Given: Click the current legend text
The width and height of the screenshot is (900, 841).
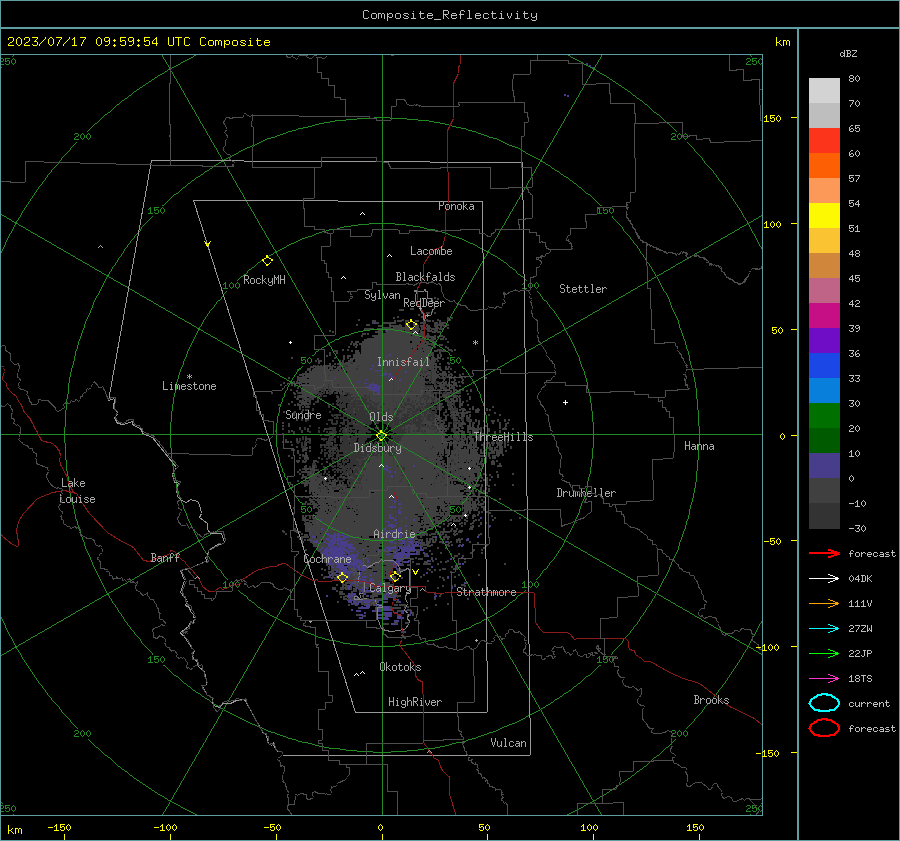Looking at the screenshot, I should tap(869, 704).
